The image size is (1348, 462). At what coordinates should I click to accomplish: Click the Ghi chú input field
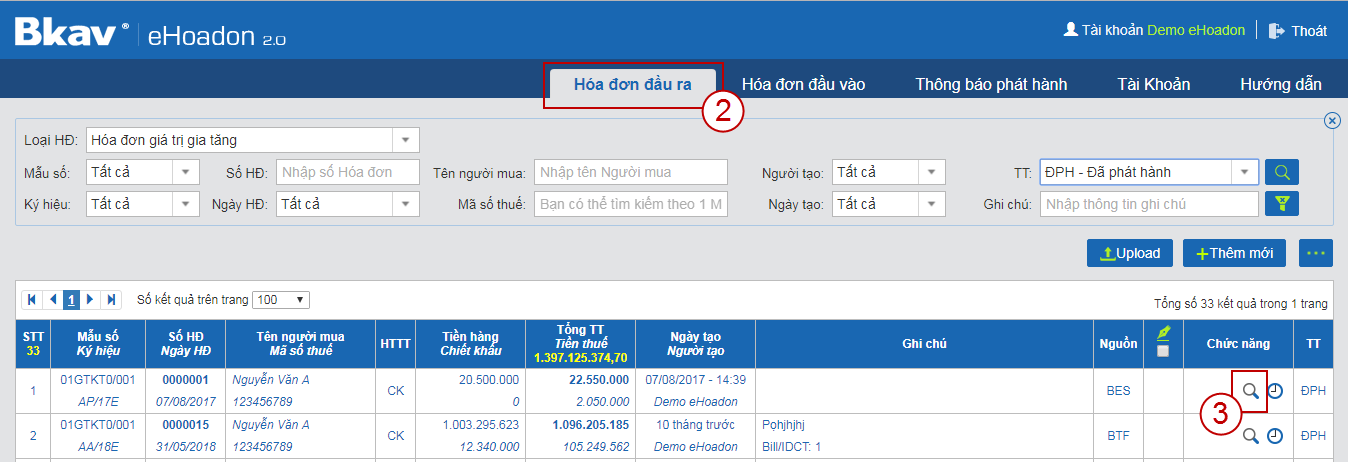1149,204
